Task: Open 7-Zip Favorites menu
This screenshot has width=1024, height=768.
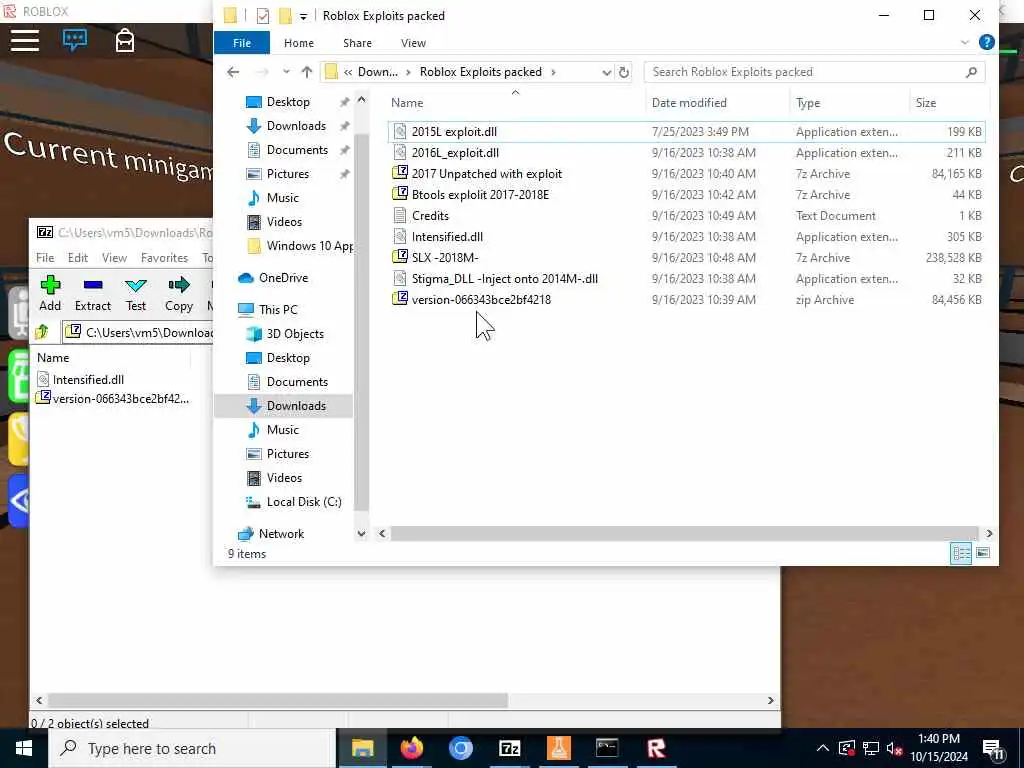Action: 164,257
